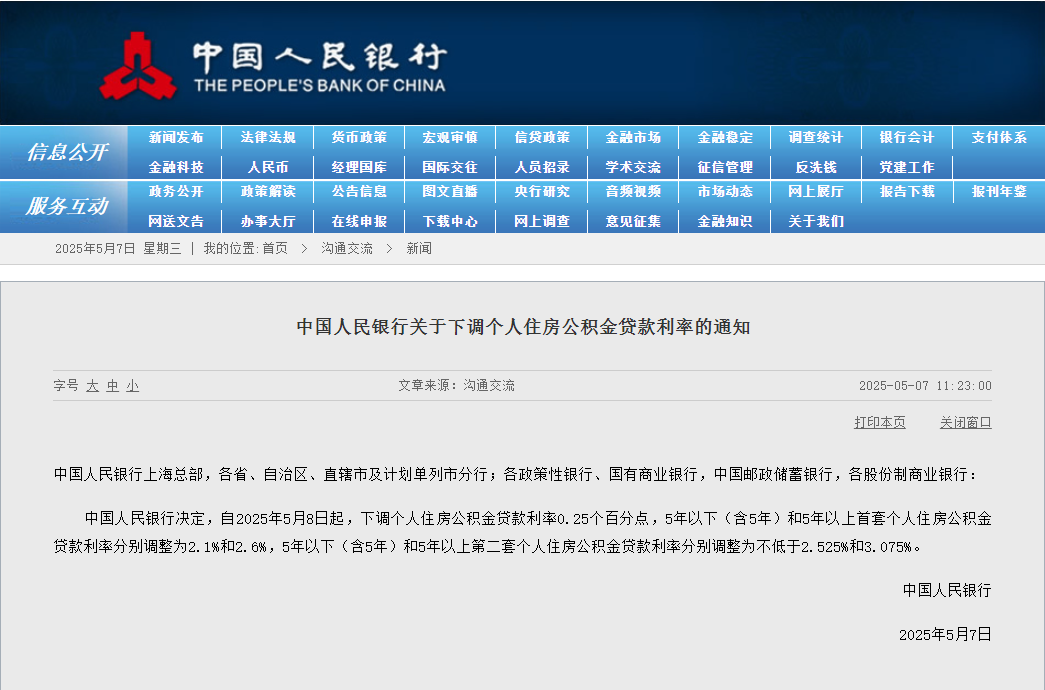
Task: Open 支付体系 navigation link
Action: [999, 137]
